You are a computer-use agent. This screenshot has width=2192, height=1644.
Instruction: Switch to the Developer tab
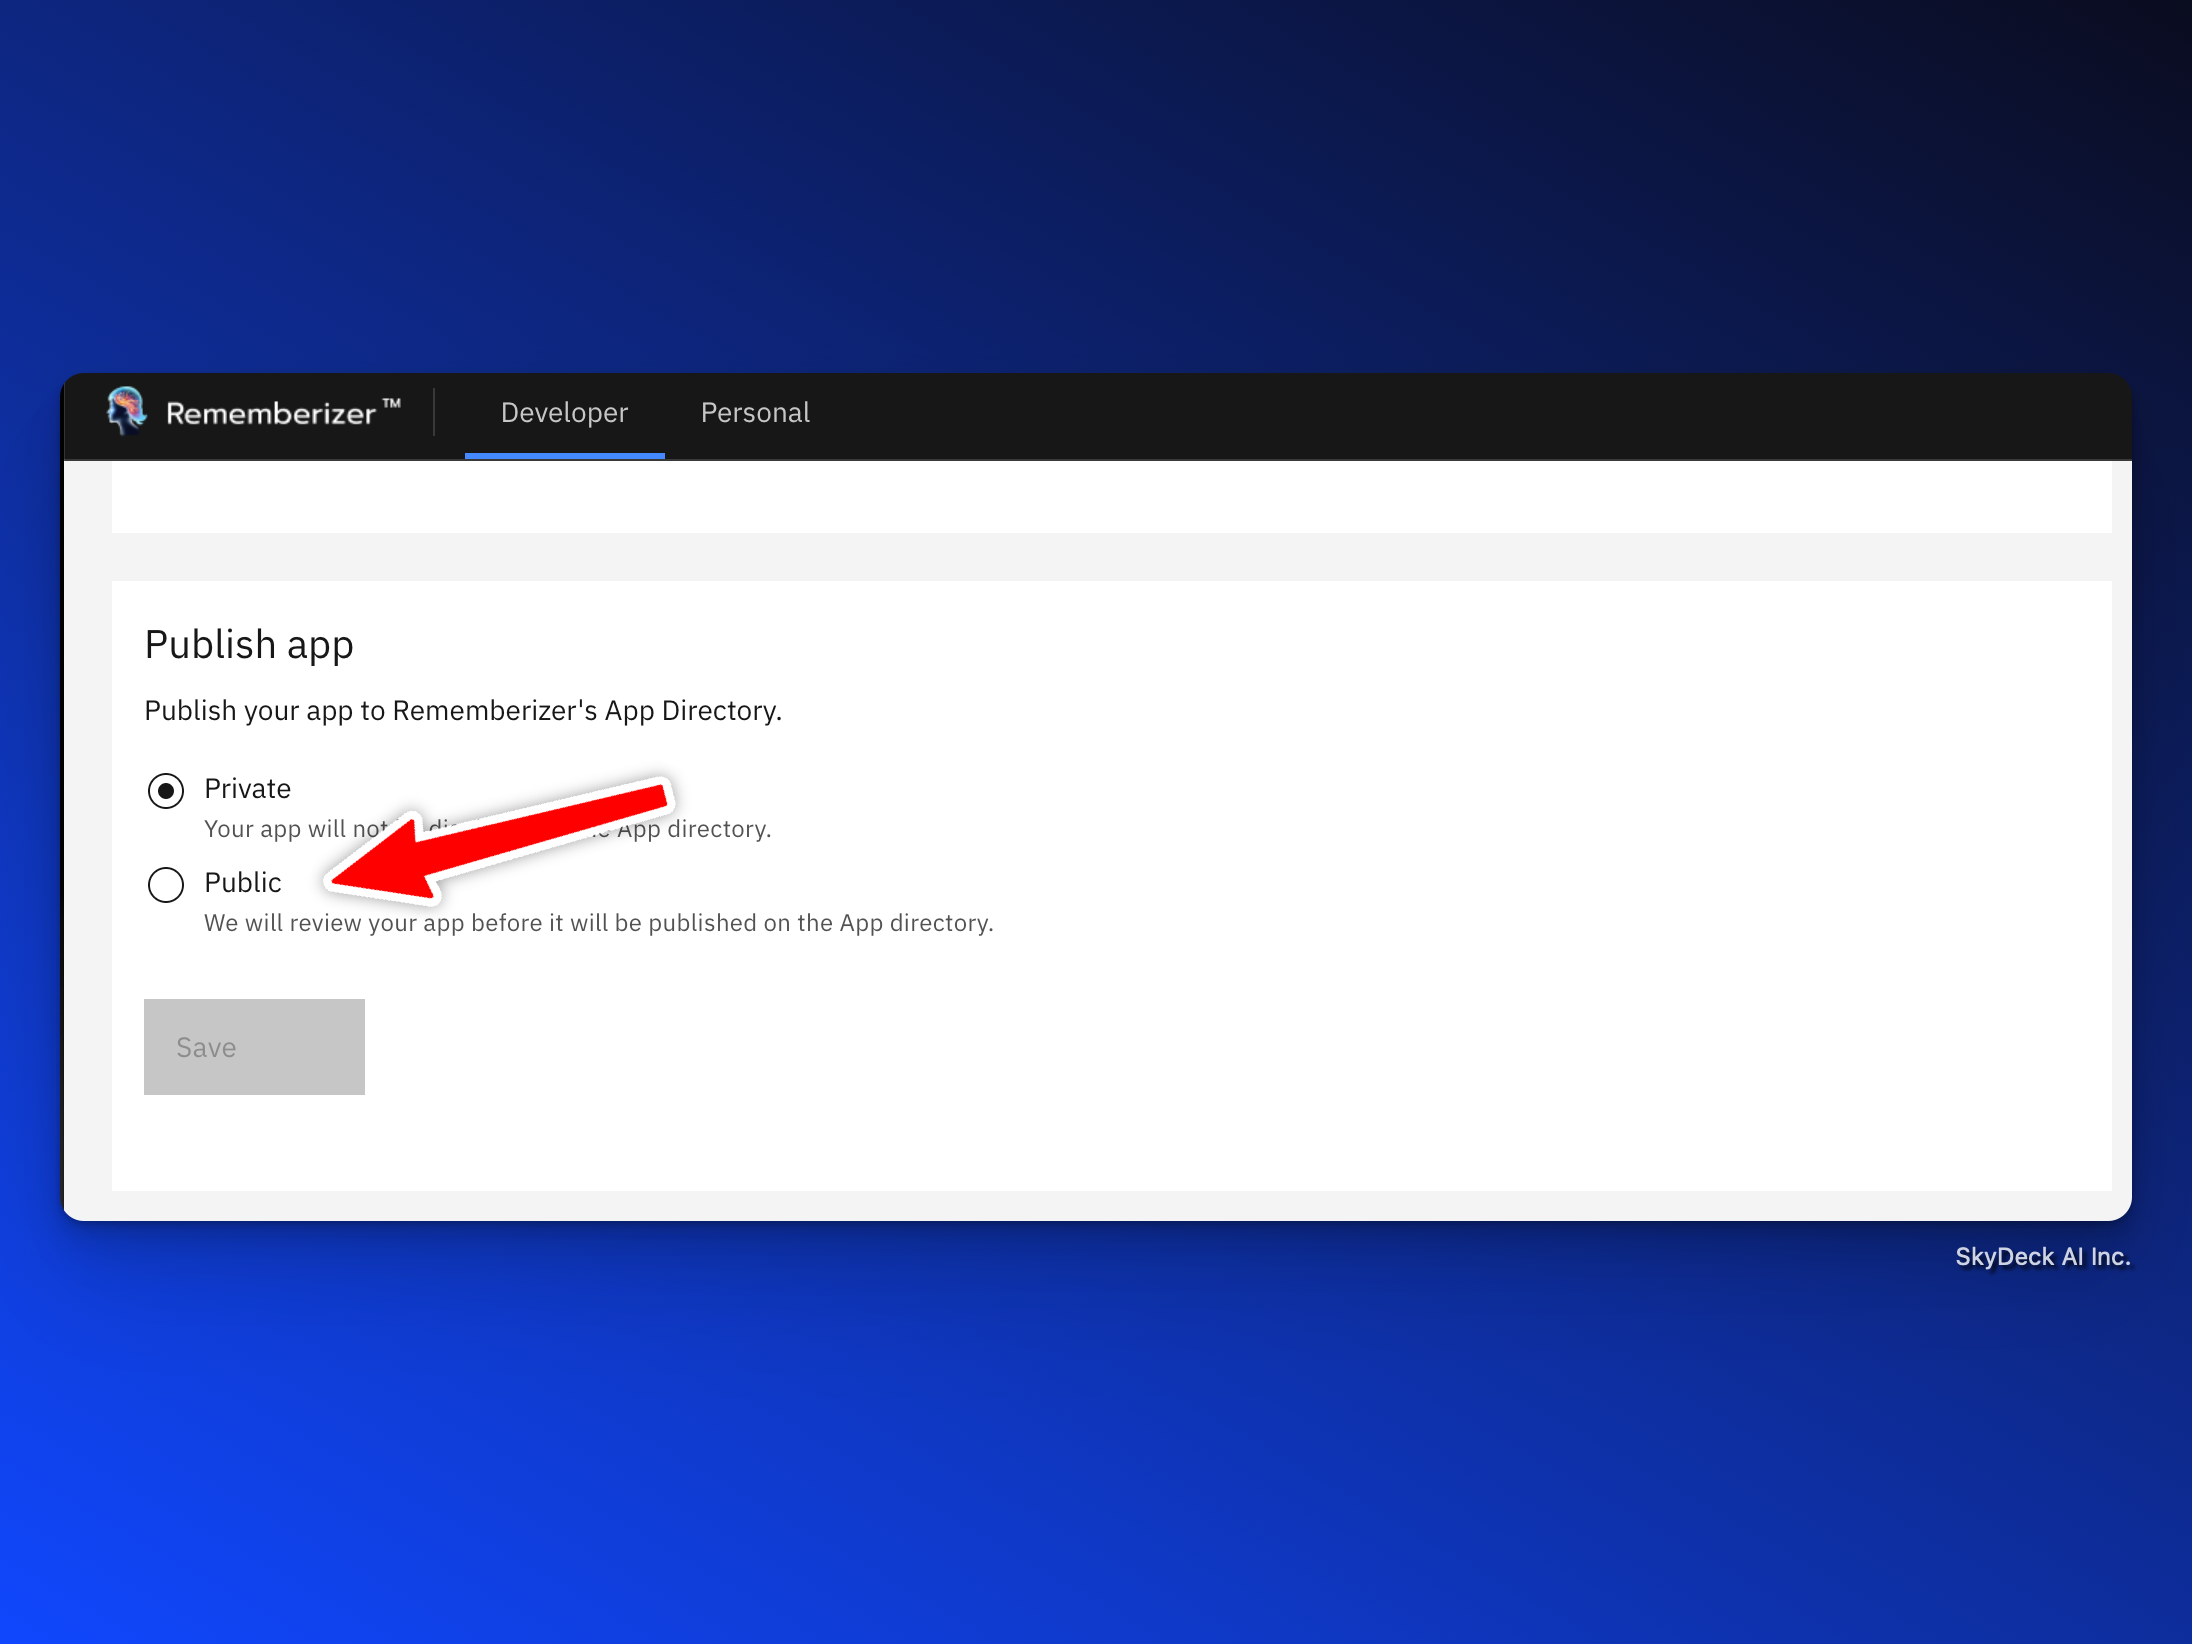coord(564,413)
